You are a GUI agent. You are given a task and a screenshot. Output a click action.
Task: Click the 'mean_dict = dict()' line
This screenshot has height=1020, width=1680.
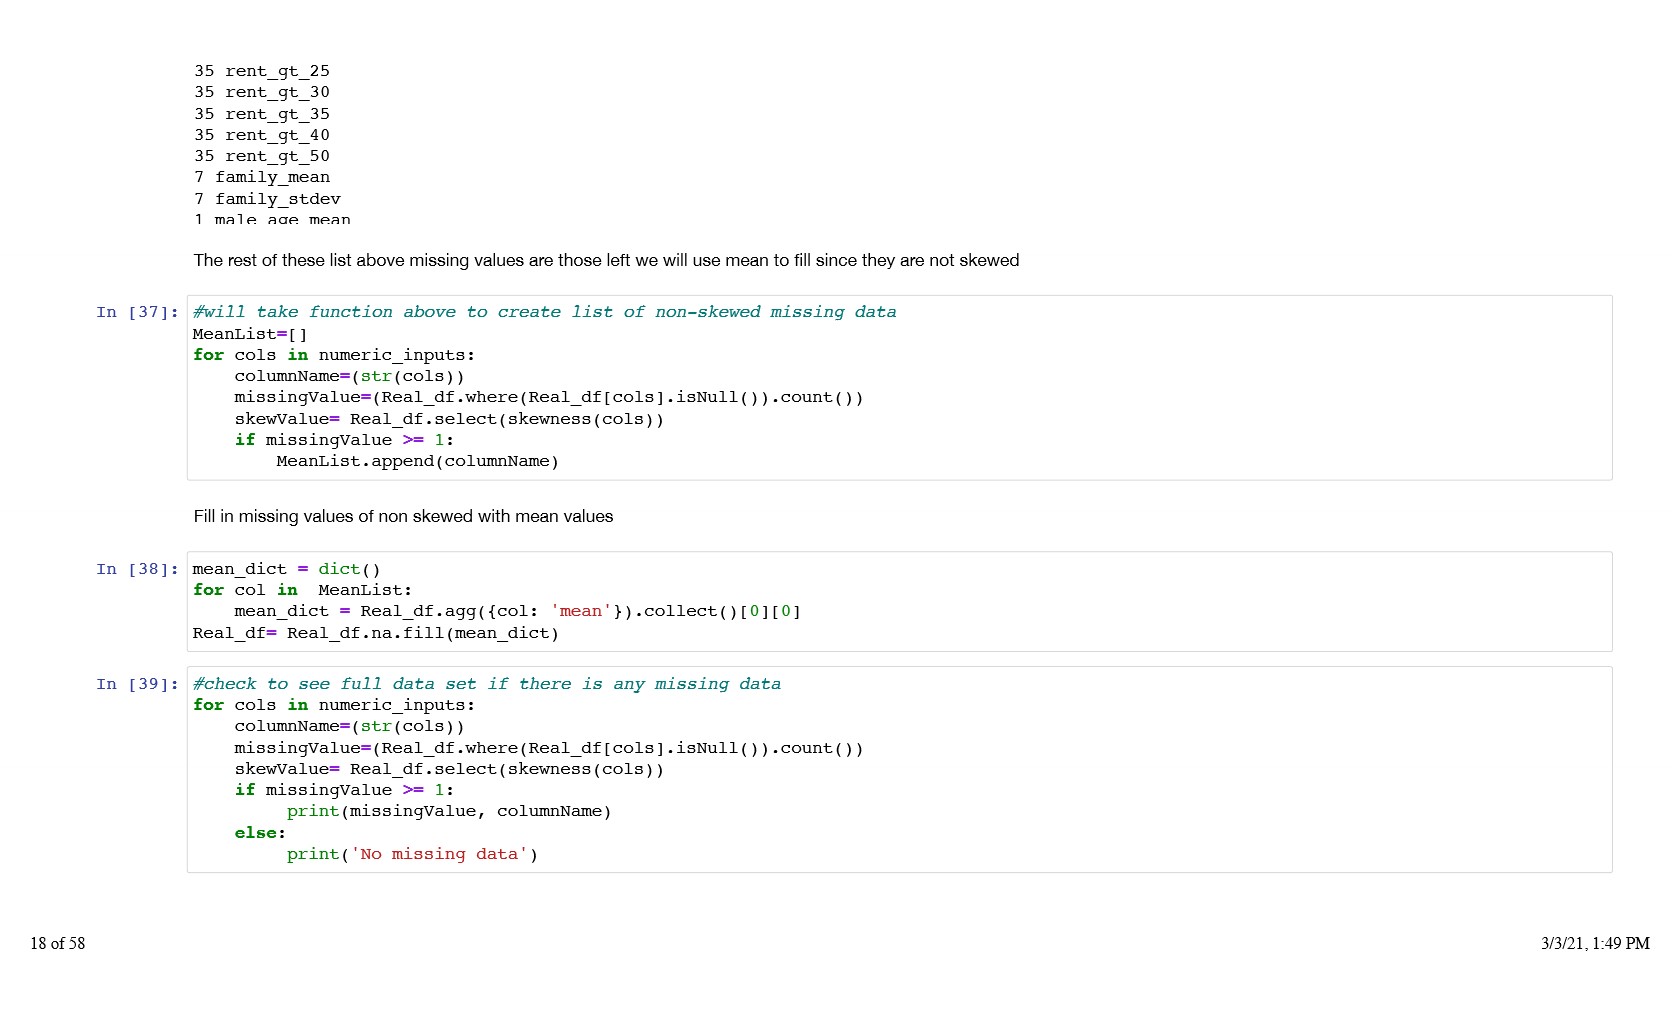tap(286, 569)
